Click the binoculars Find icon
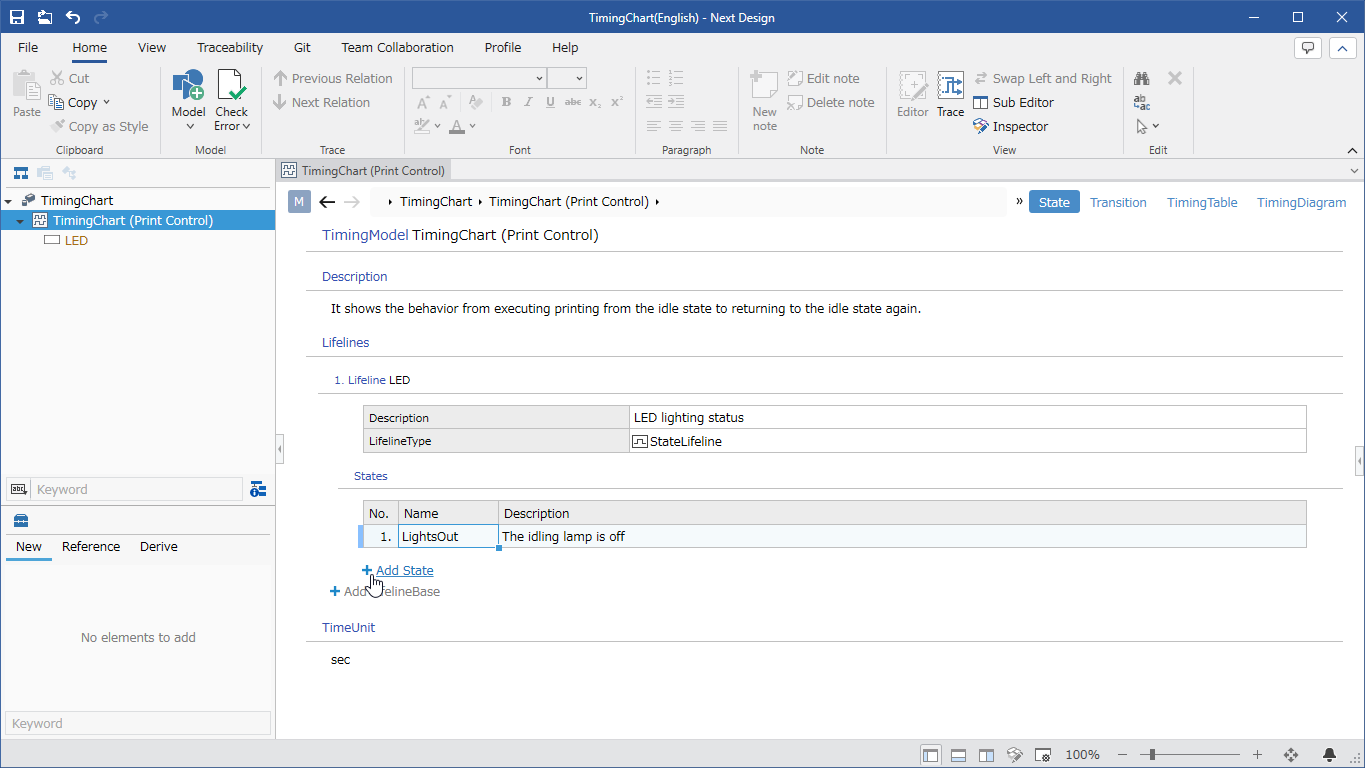Screen dimensions: 1365x768 point(1142,78)
